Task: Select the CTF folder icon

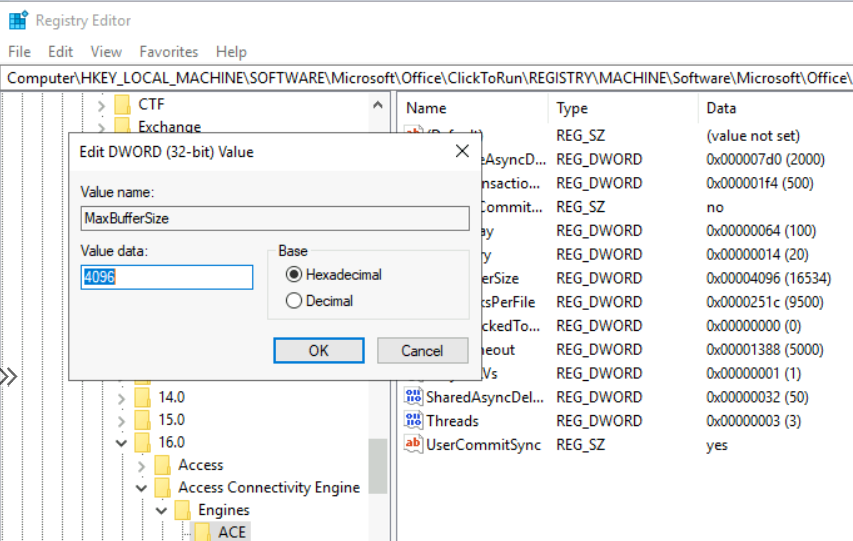Action: 123,104
